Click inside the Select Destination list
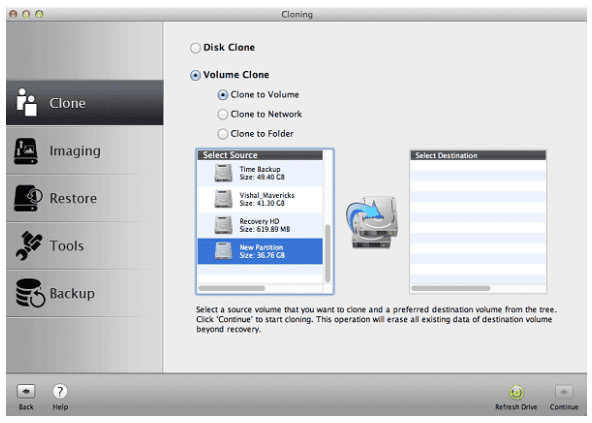The width and height of the screenshot is (592, 423). coord(478,222)
